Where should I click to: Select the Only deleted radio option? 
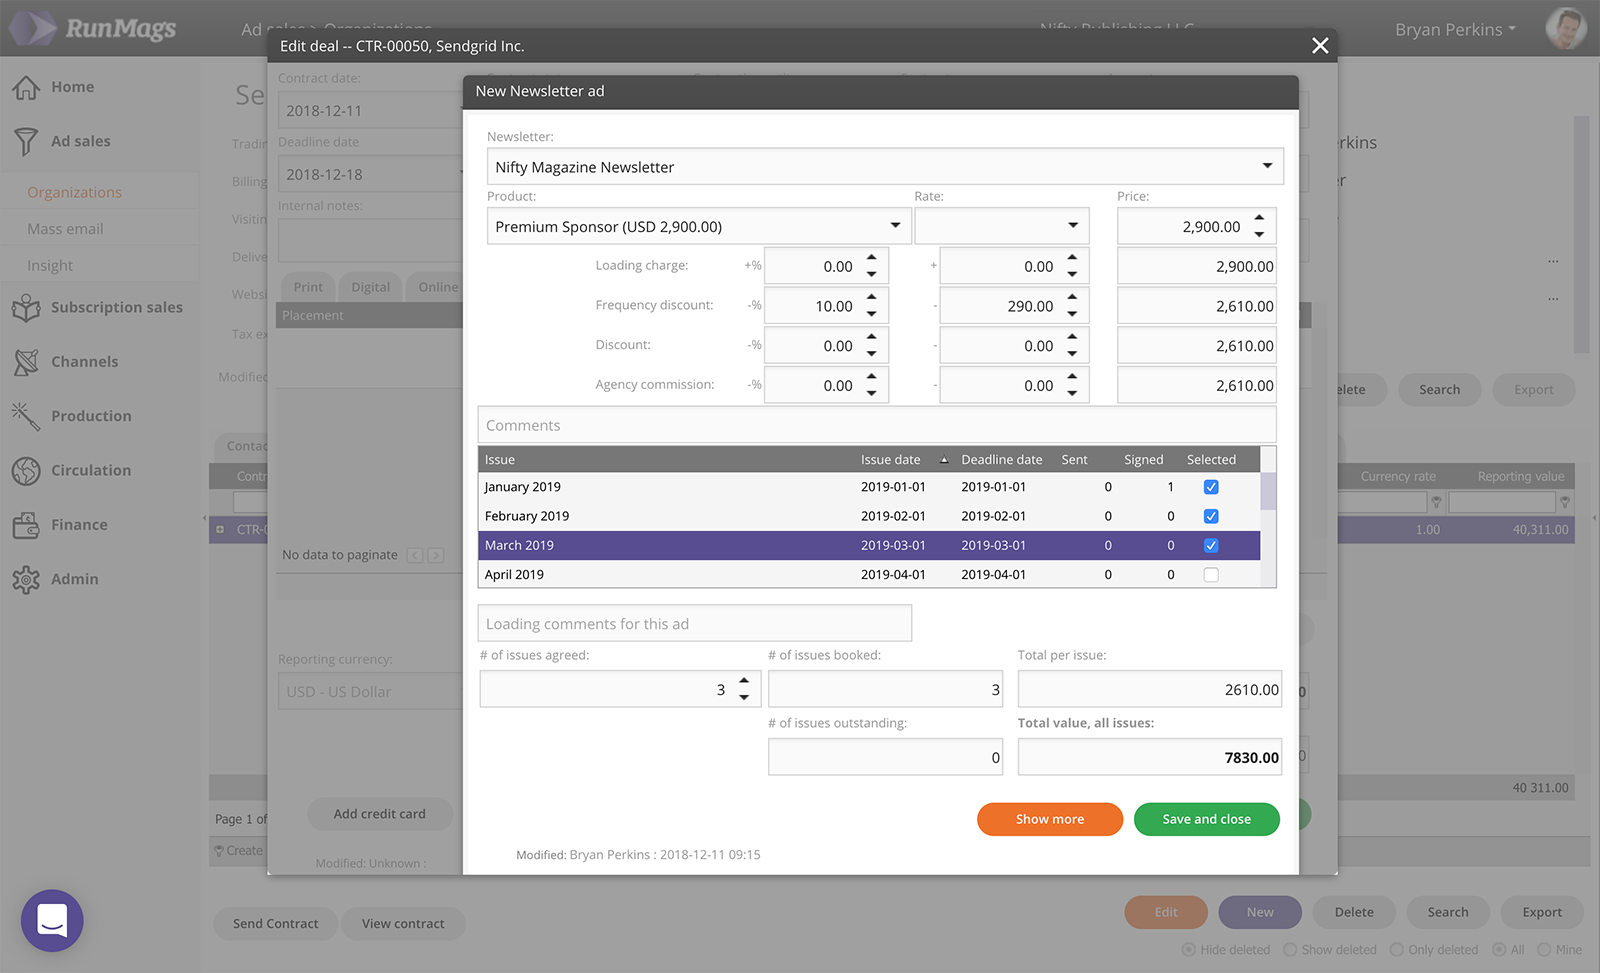(x=1397, y=949)
